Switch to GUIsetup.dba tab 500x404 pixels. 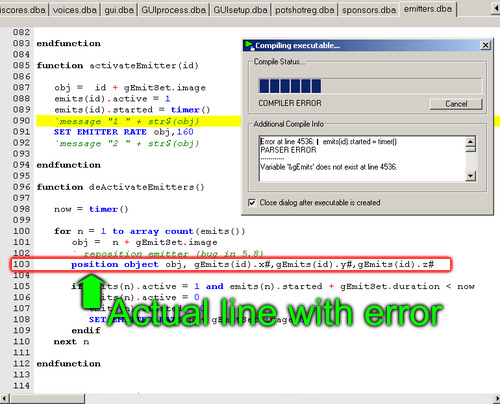[240, 10]
